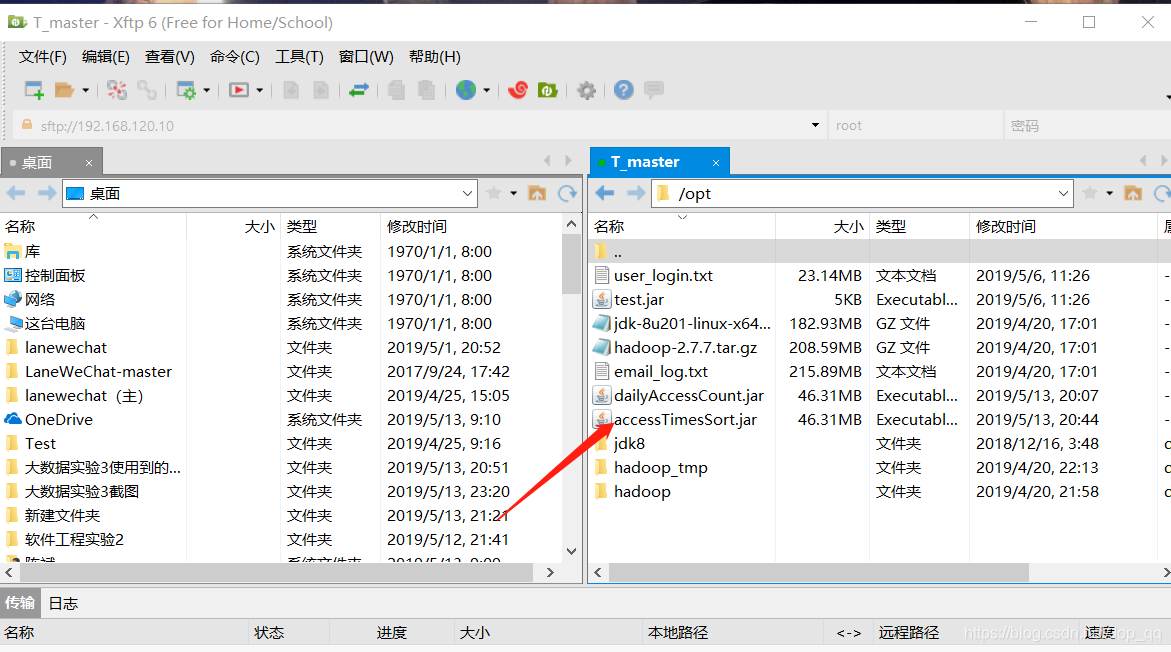The image size is (1171, 652).
Task: Sort local files by 修改时间 column
Action: point(470,226)
